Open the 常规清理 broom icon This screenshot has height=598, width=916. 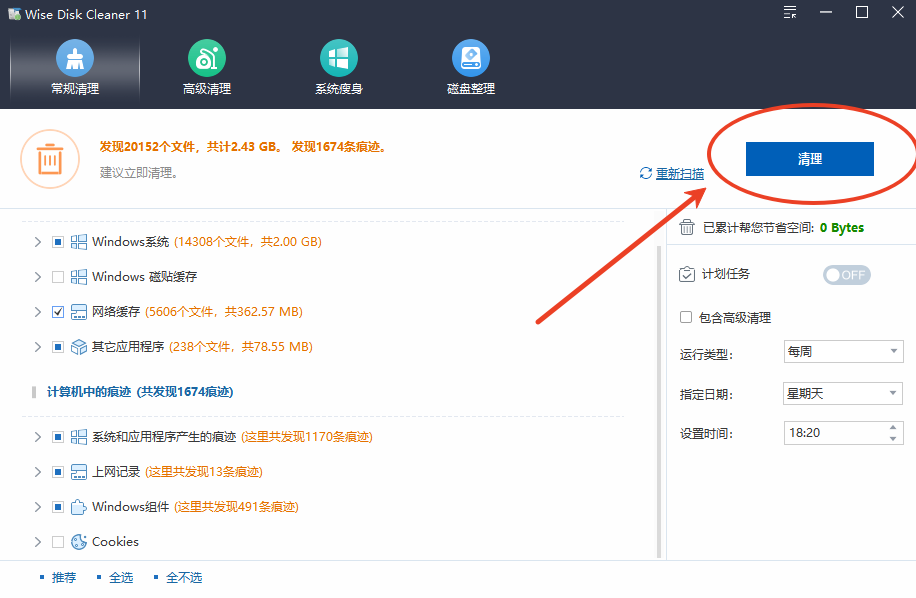click(x=75, y=59)
